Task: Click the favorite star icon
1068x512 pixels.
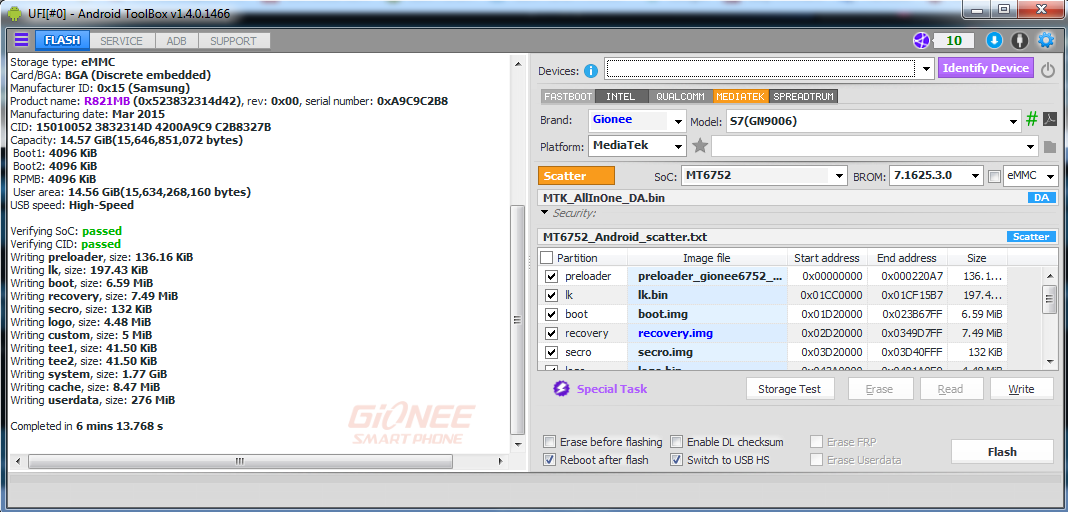Action: pos(700,146)
